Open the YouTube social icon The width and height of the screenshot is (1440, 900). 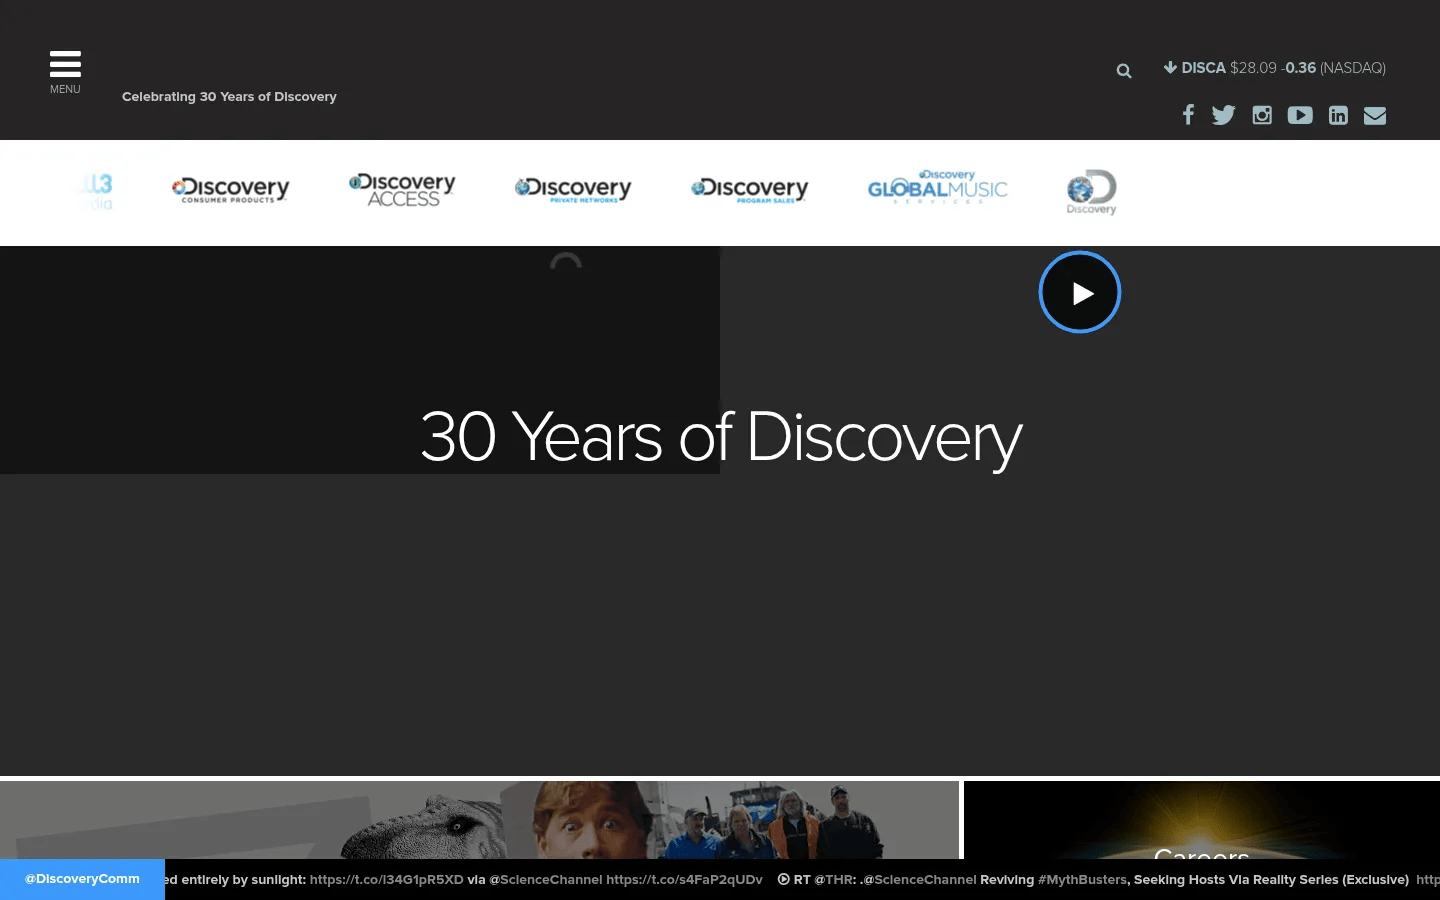[x=1300, y=115]
